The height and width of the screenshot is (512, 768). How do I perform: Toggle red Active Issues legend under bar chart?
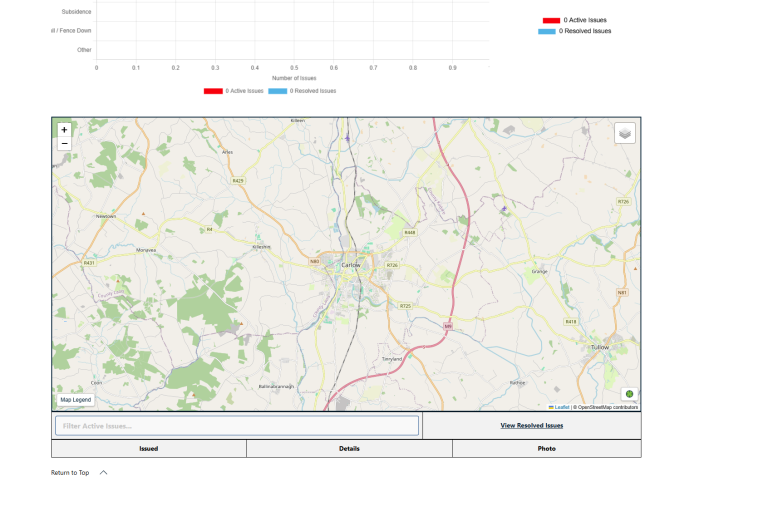(x=234, y=91)
